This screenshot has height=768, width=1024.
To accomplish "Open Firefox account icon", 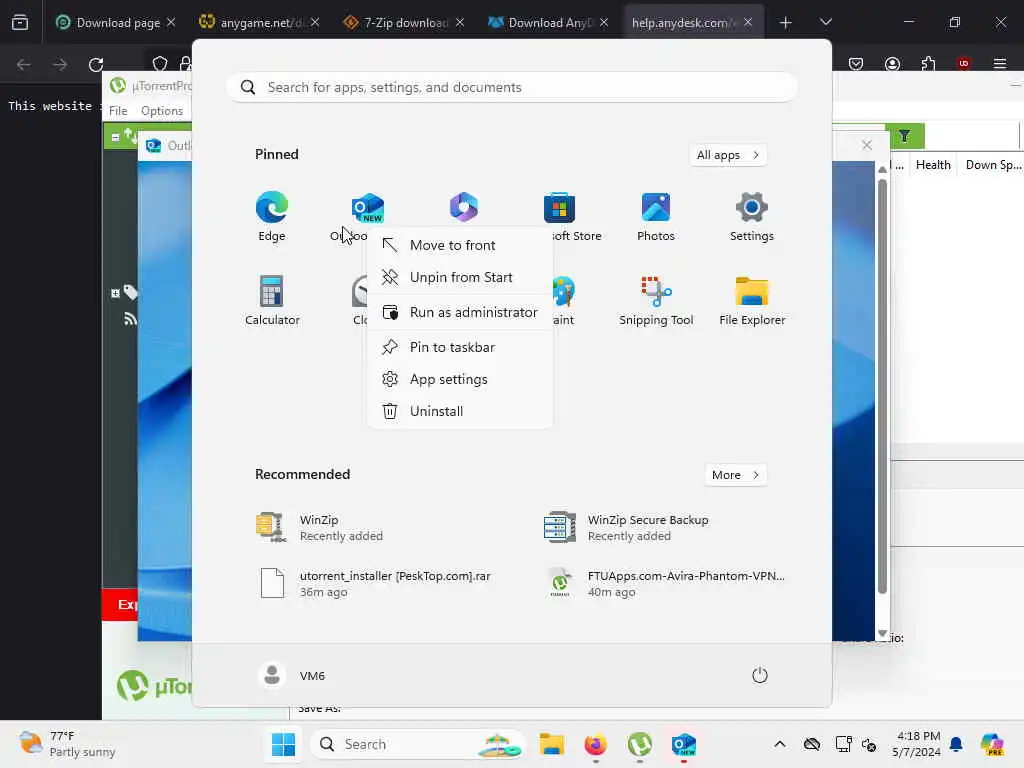I will [x=892, y=63].
